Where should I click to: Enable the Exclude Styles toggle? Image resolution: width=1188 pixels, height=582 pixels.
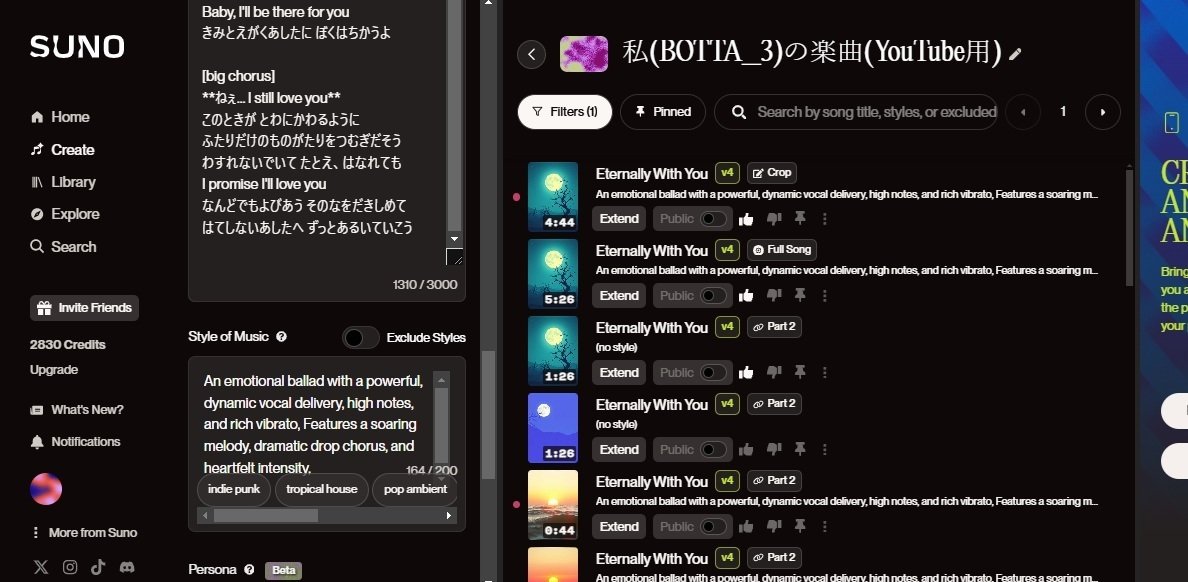coord(360,338)
